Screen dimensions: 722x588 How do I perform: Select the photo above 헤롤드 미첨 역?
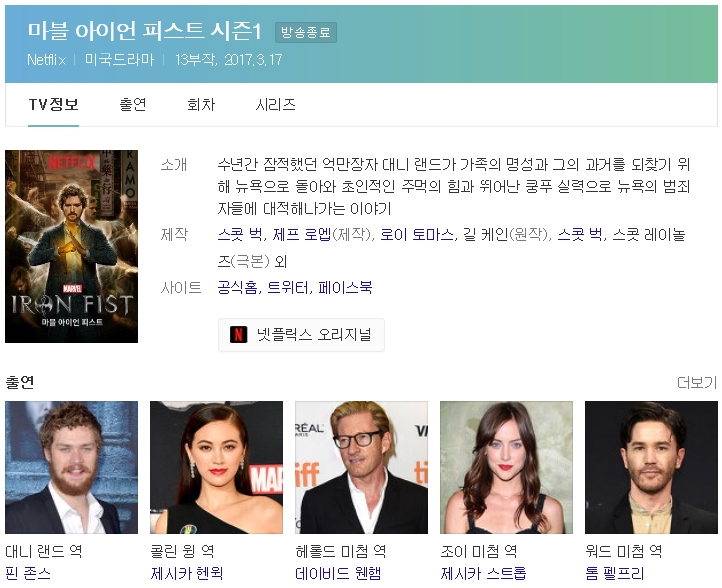[361, 467]
